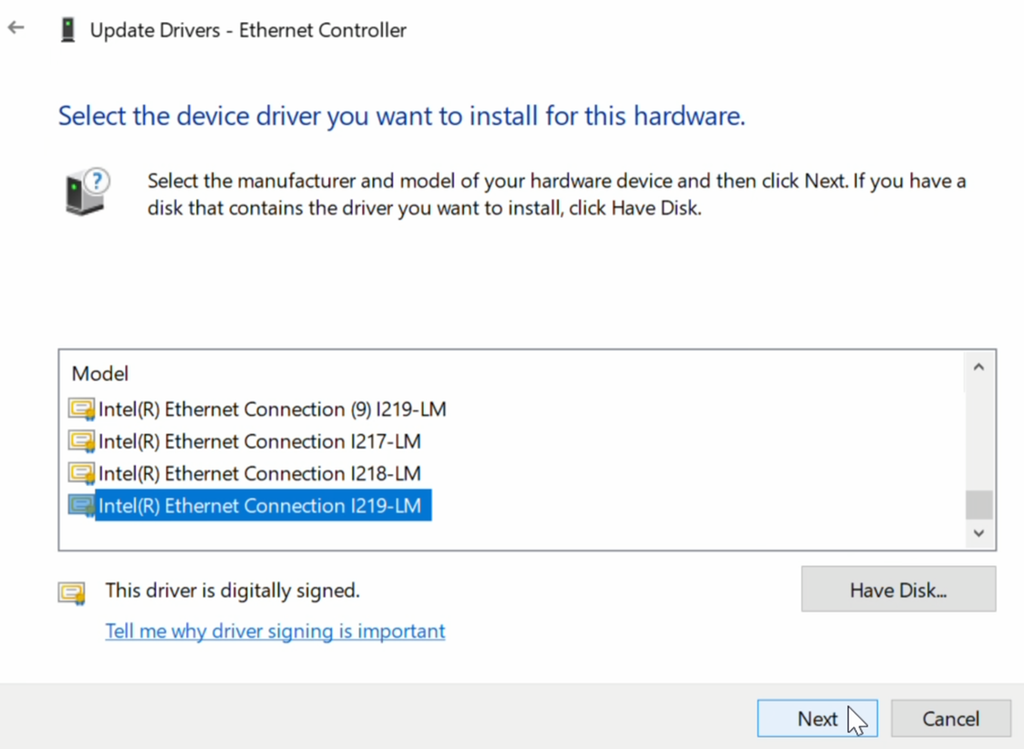Select Intel(R) Ethernet Connection (9) I219-LM
The height and width of the screenshot is (749, 1024).
(x=272, y=409)
